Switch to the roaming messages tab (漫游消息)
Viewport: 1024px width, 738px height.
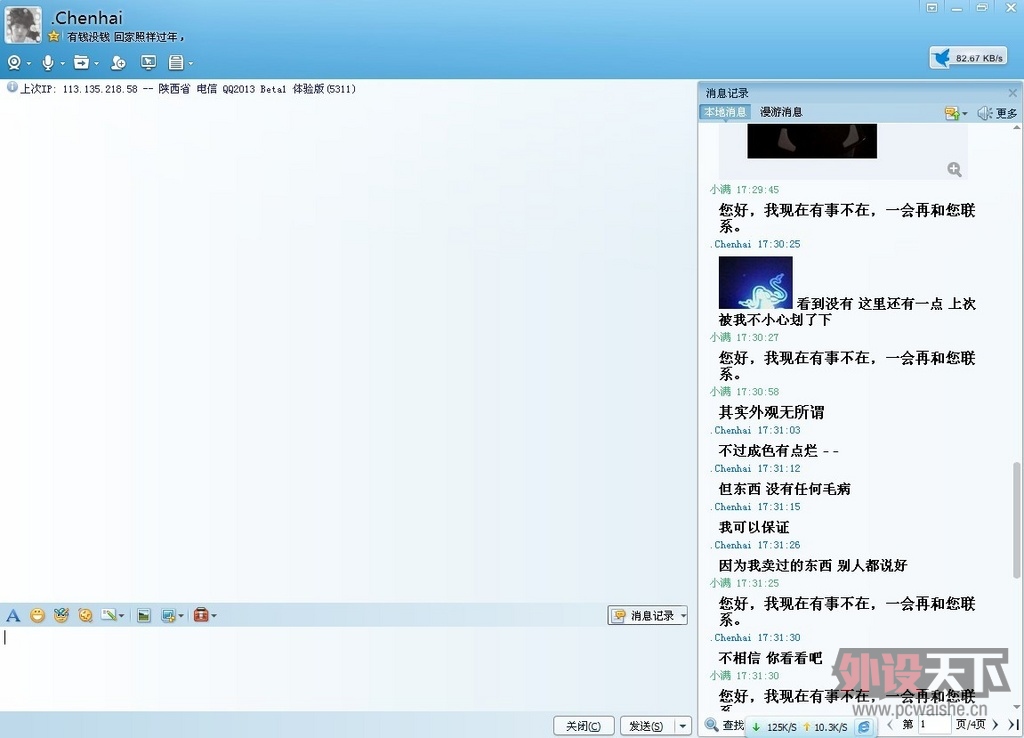point(781,112)
